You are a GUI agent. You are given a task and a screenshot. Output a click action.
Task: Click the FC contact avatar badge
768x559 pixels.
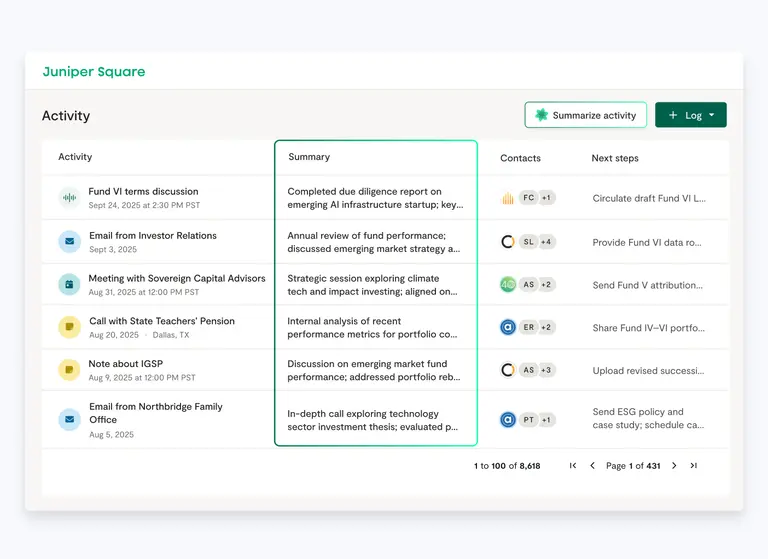[x=528, y=198]
